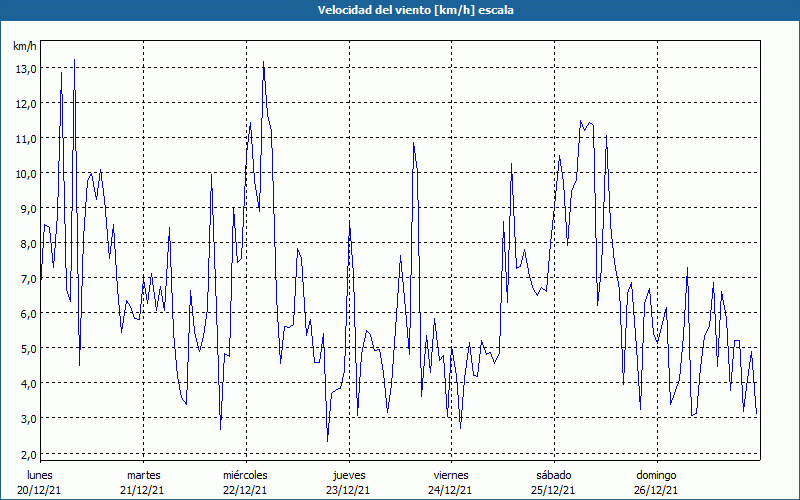Image resolution: width=800 pixels, height=500 pixels.
Task: Select the 2,0 y-axis value
Action: (28, 454)
